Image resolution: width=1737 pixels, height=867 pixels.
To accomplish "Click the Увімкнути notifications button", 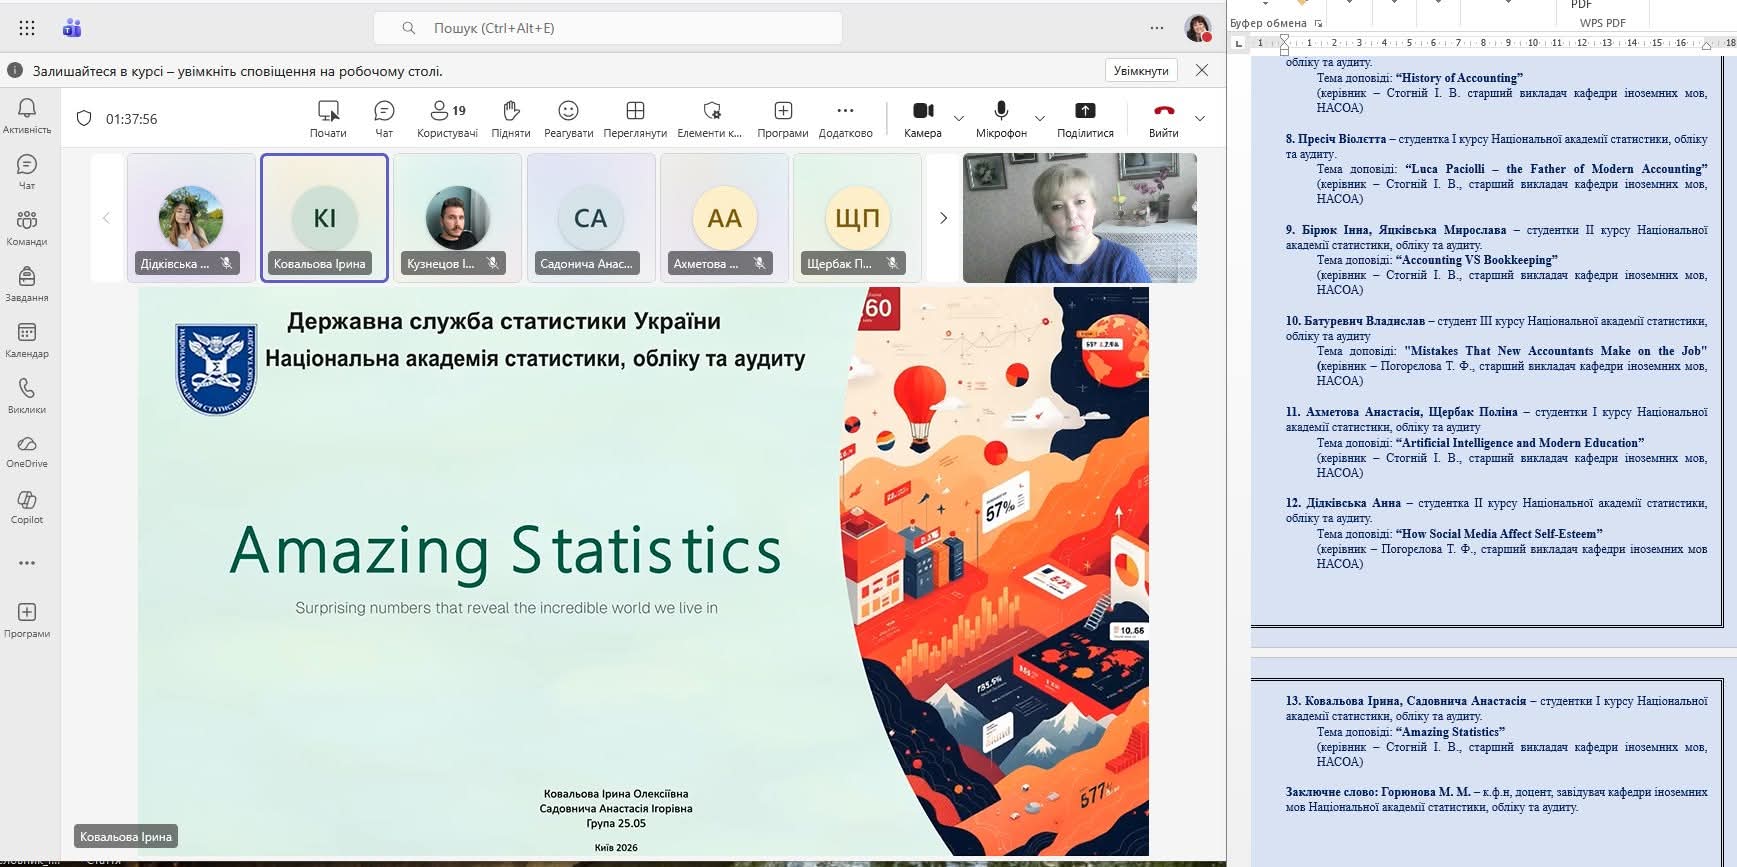I will click(1141, 71).
